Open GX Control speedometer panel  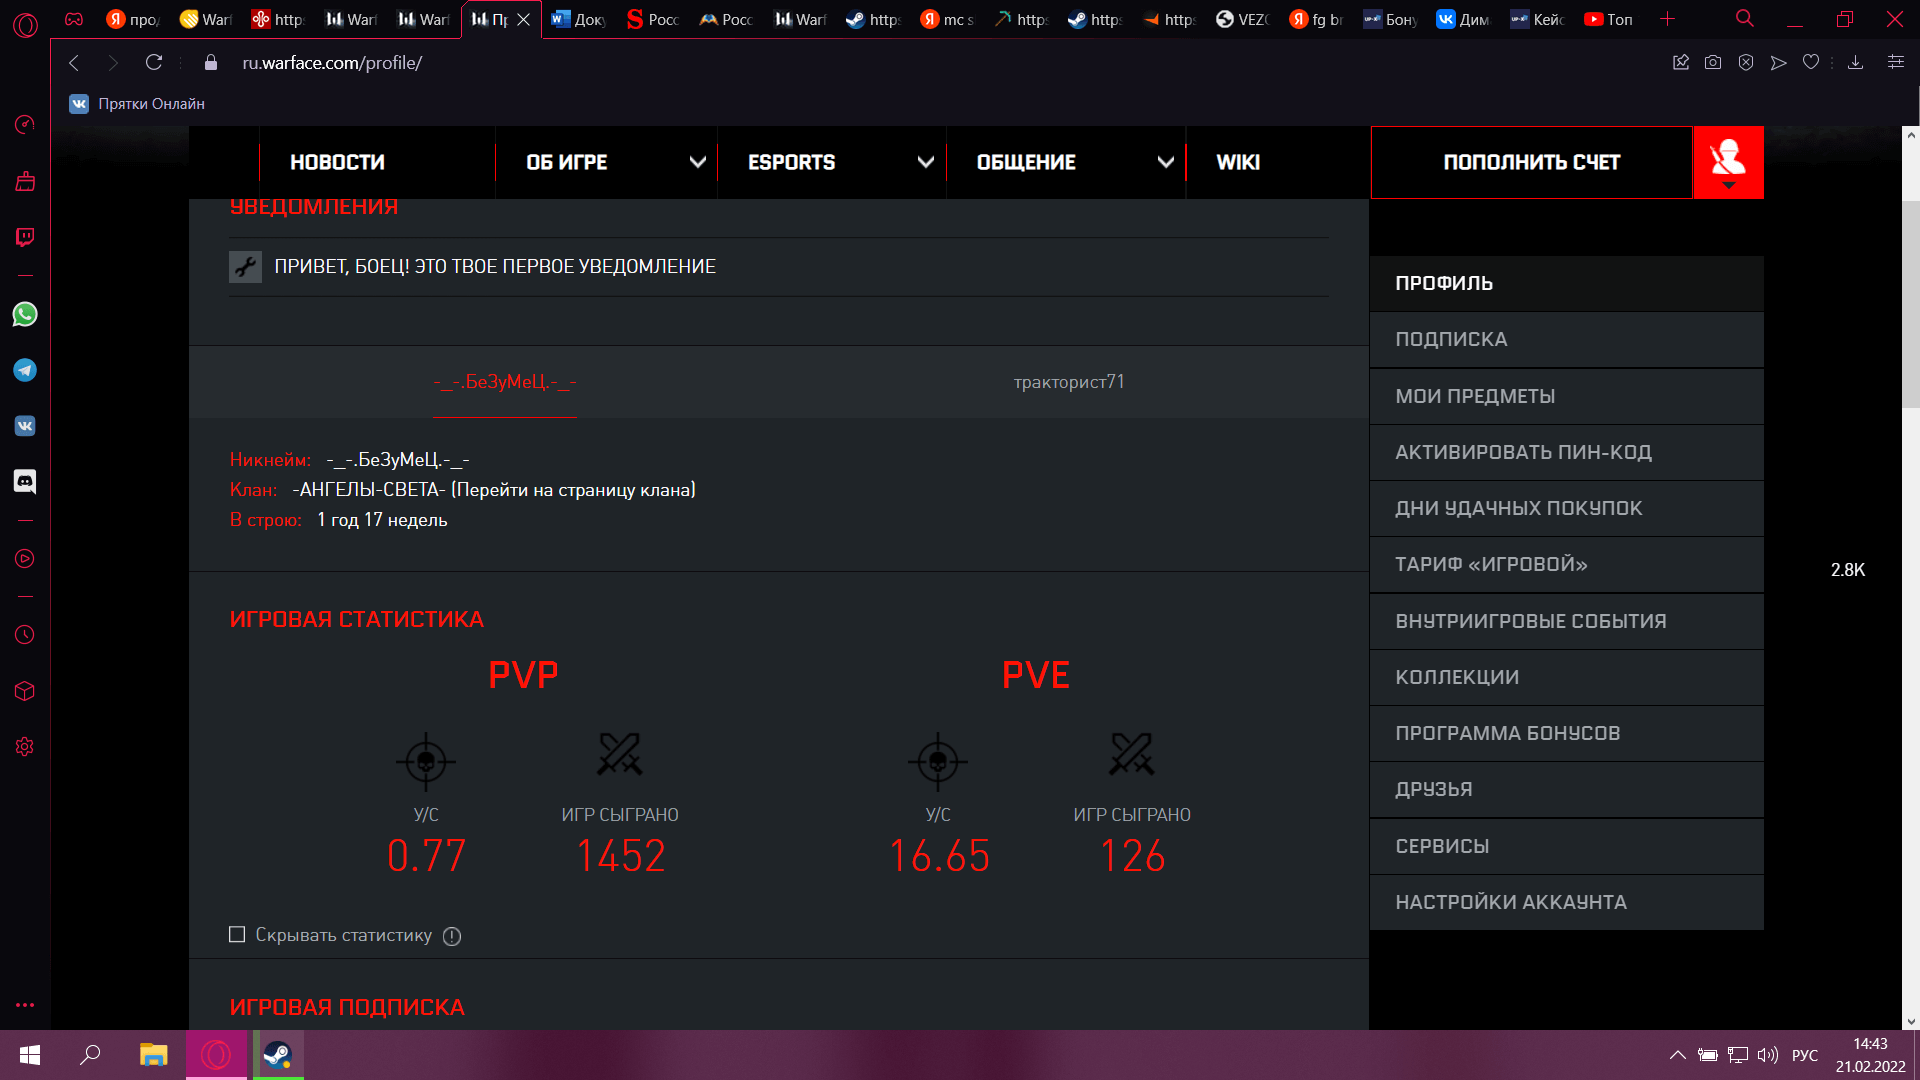click(x=25, y=124)
